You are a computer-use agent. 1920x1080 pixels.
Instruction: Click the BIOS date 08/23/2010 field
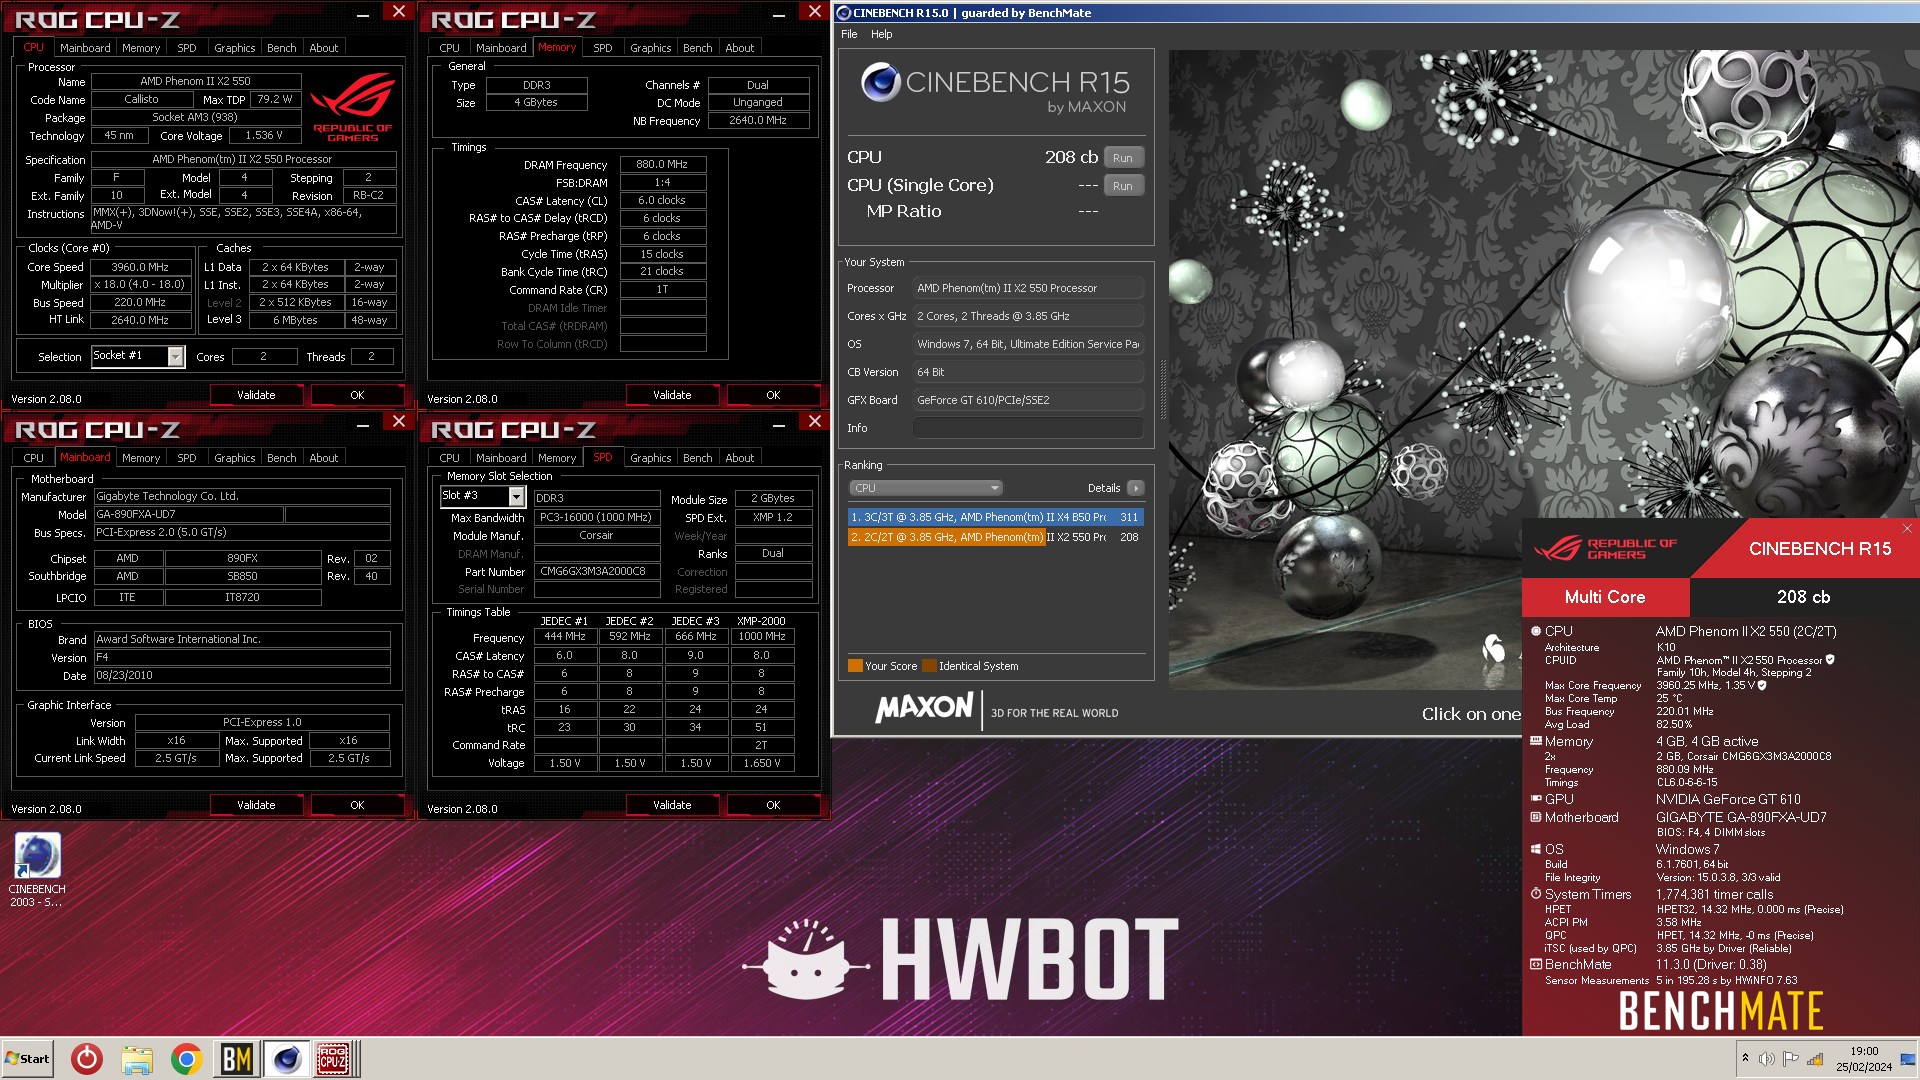click(x=242, y=675)
